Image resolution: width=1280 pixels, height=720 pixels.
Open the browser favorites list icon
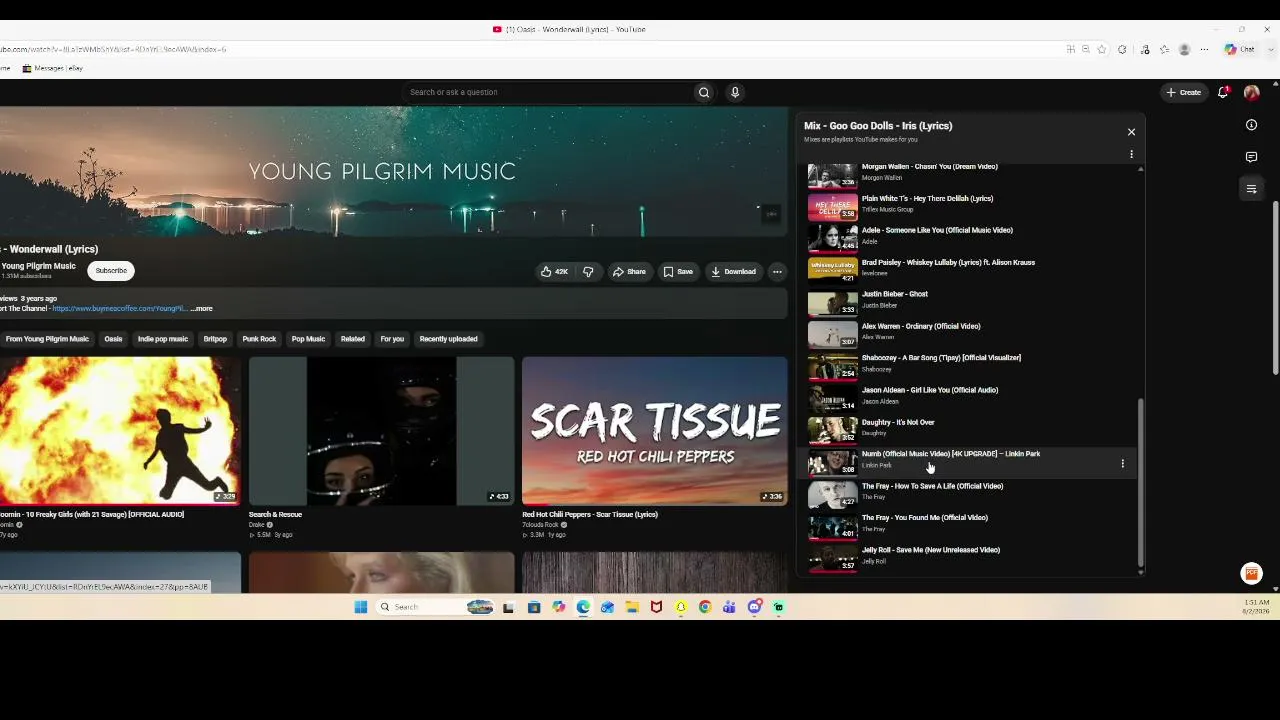tap(1165, 49)
